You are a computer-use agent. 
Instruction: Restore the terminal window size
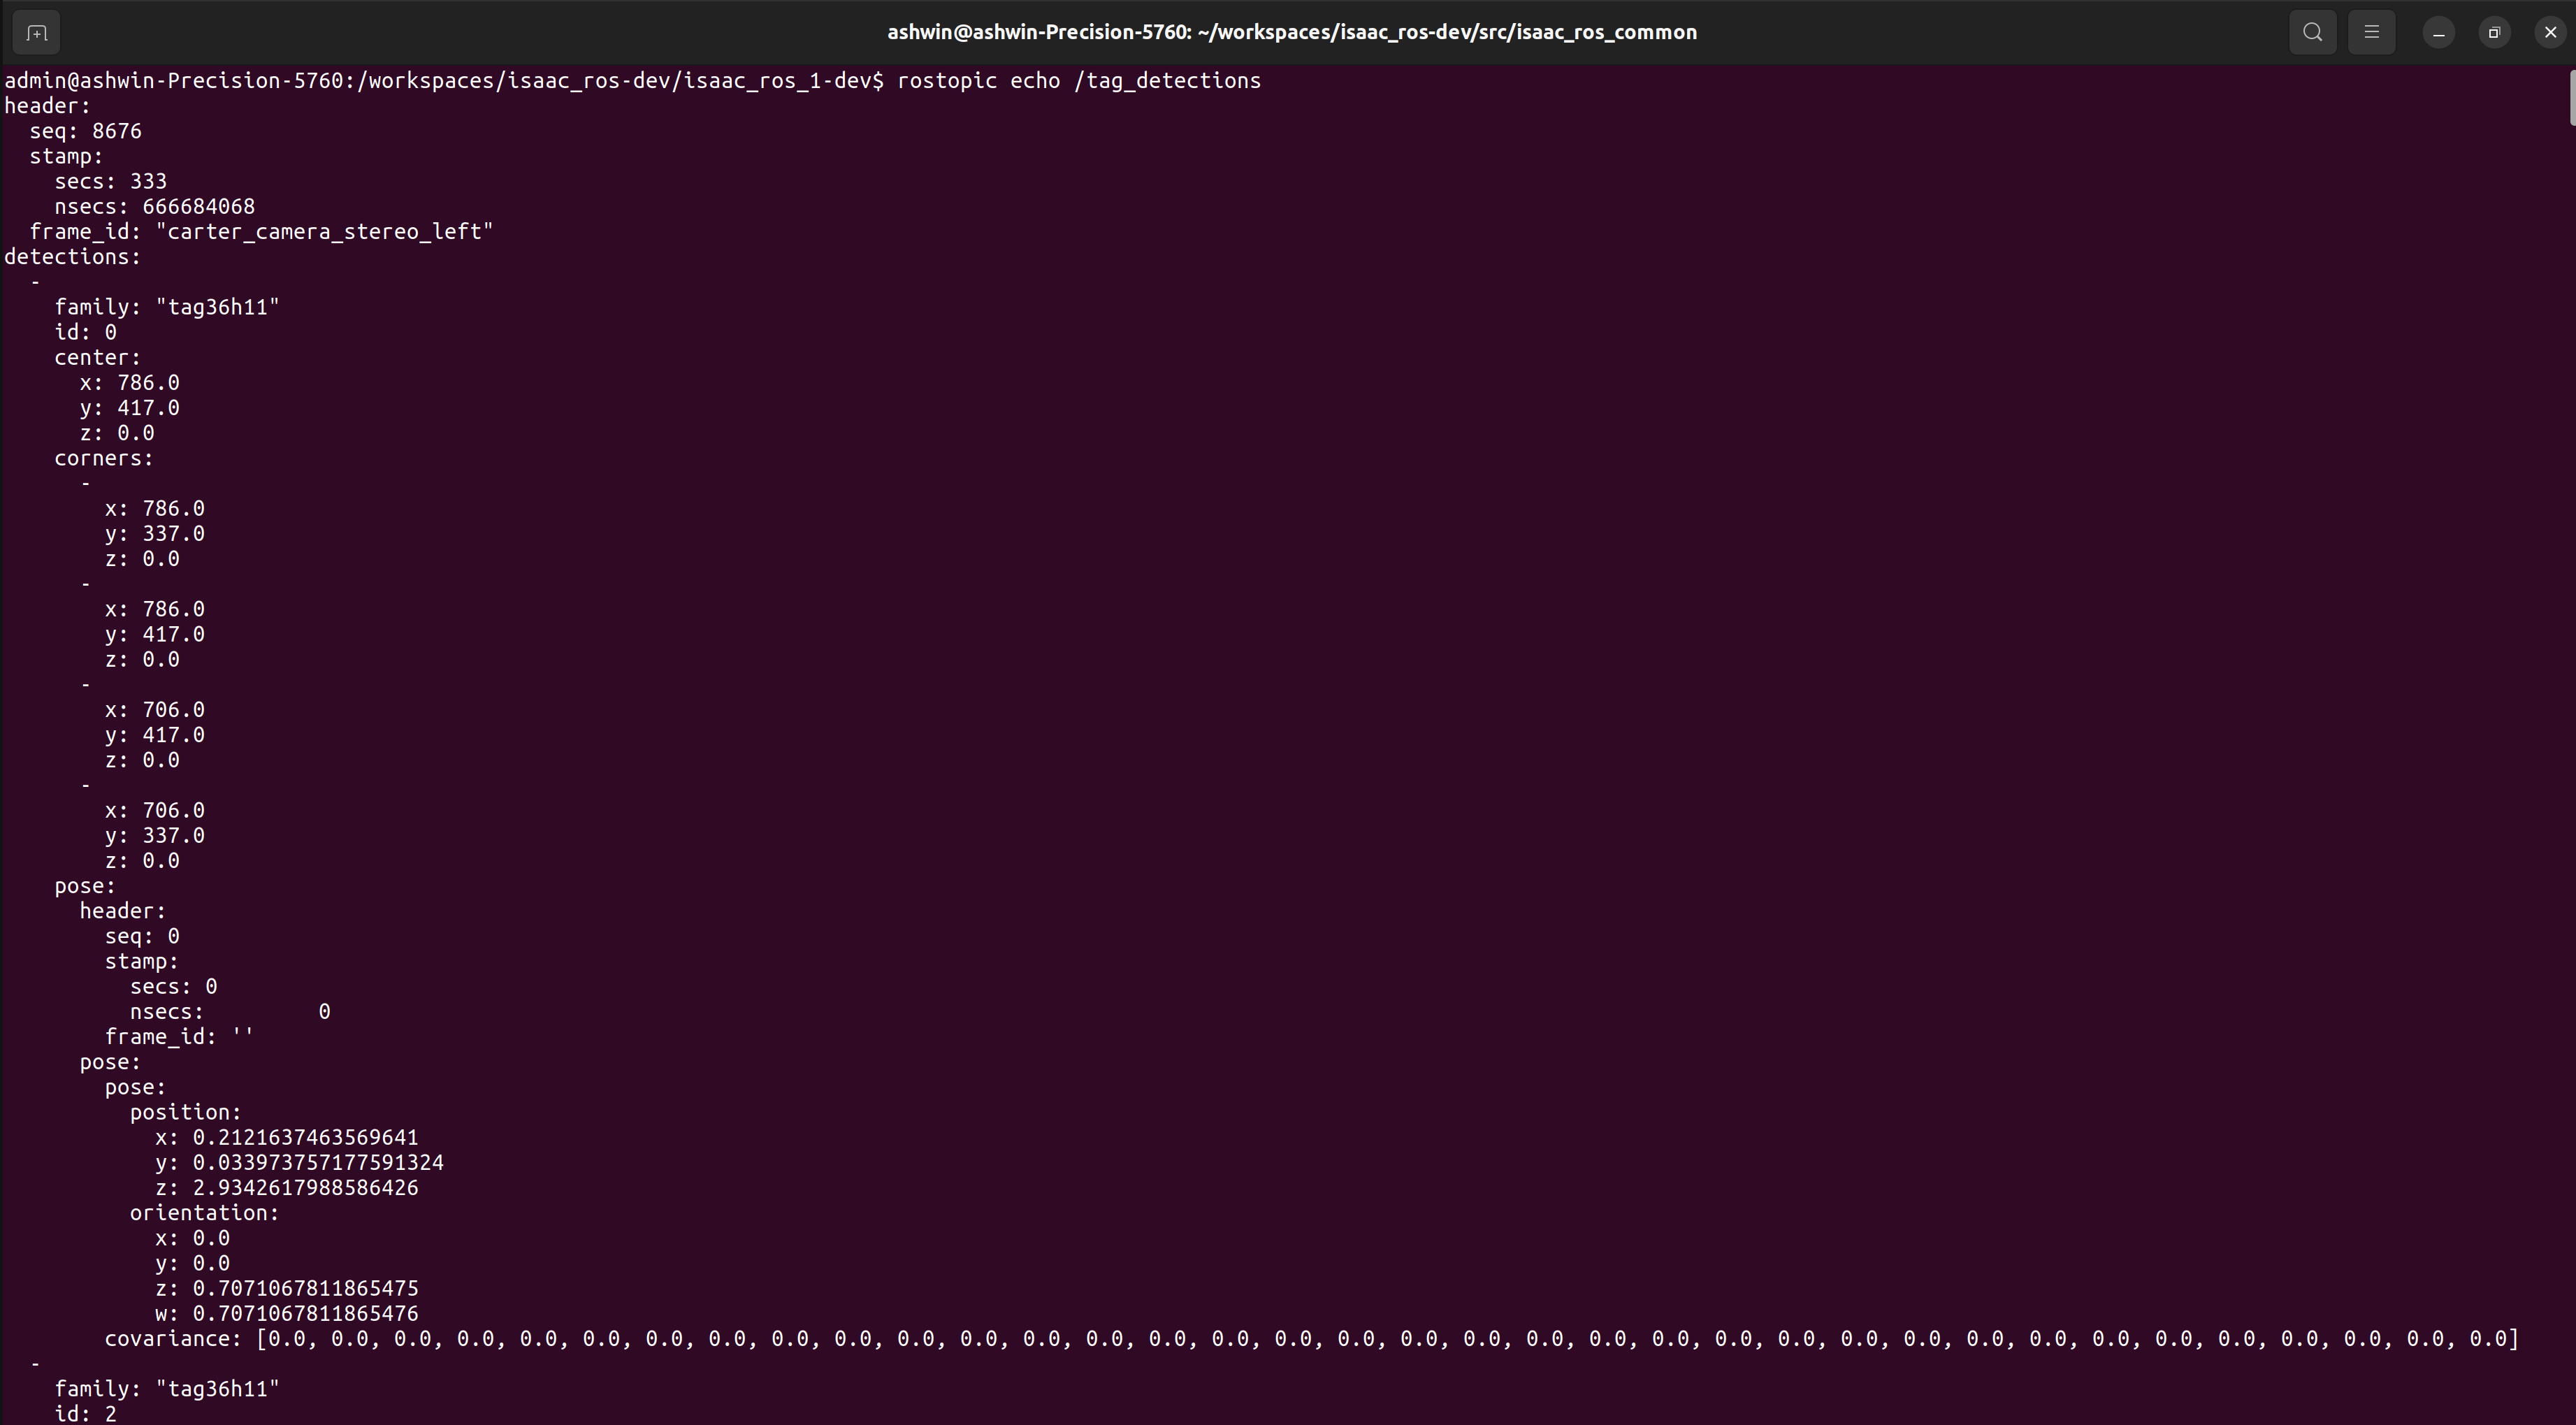[x=2494, y=32]
